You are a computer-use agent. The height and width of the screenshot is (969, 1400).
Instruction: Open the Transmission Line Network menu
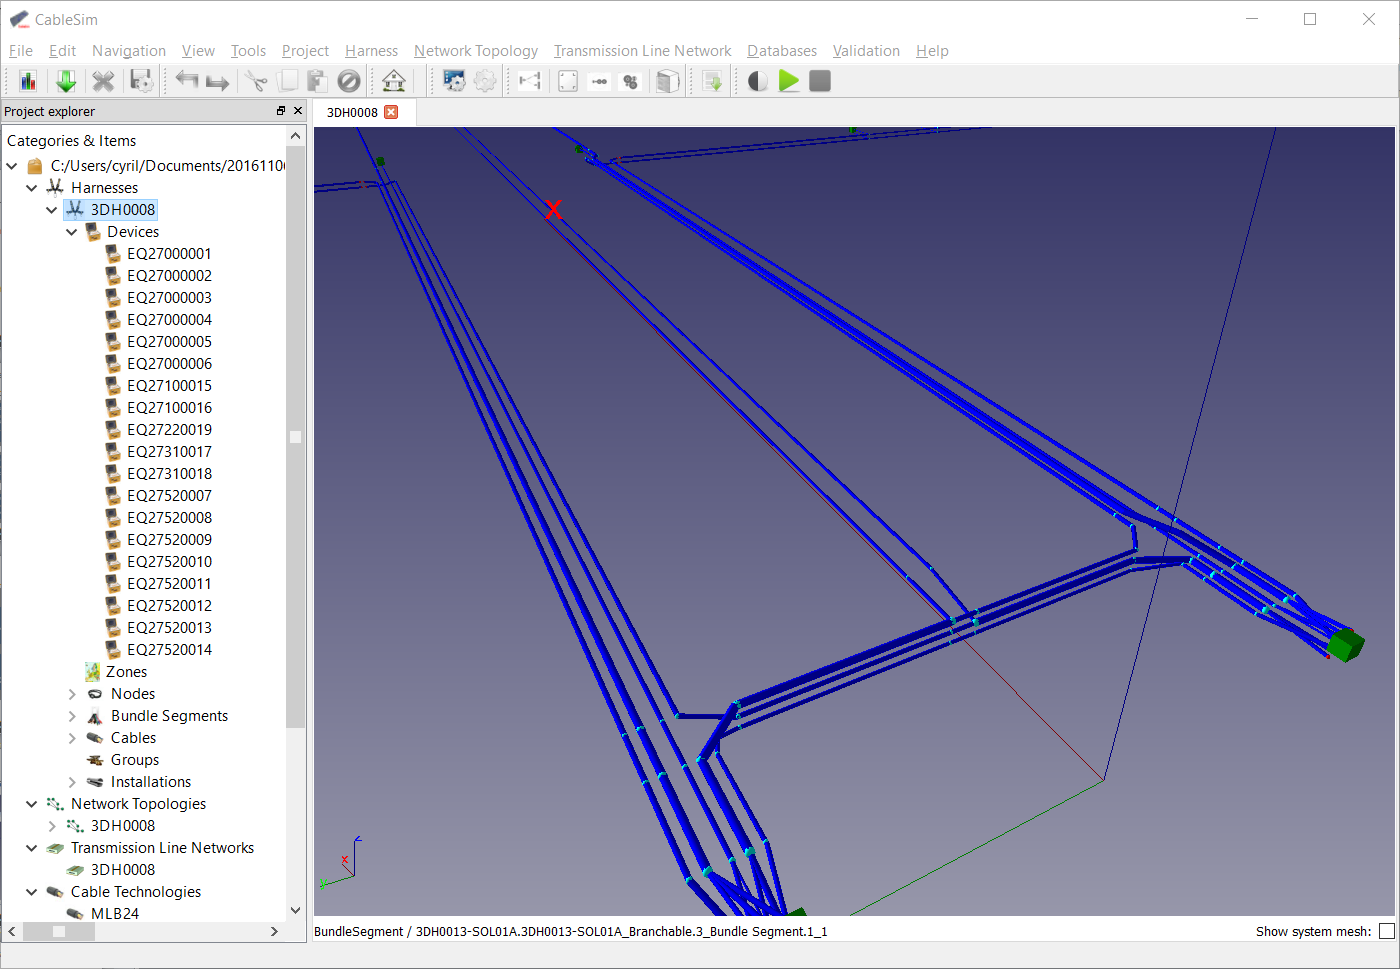tap(642, 51)
